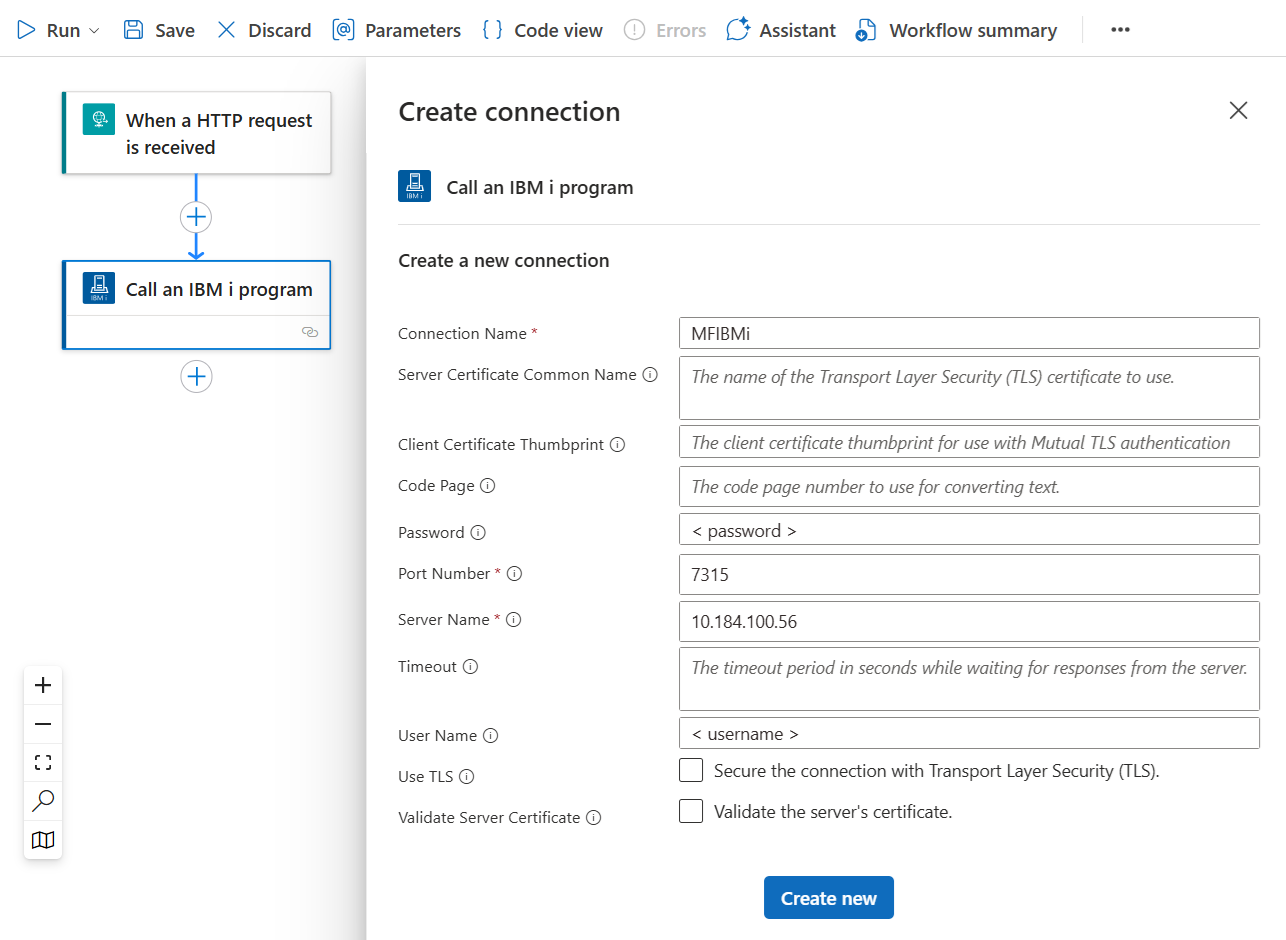Toggle the minimap

tap(43, 840)
